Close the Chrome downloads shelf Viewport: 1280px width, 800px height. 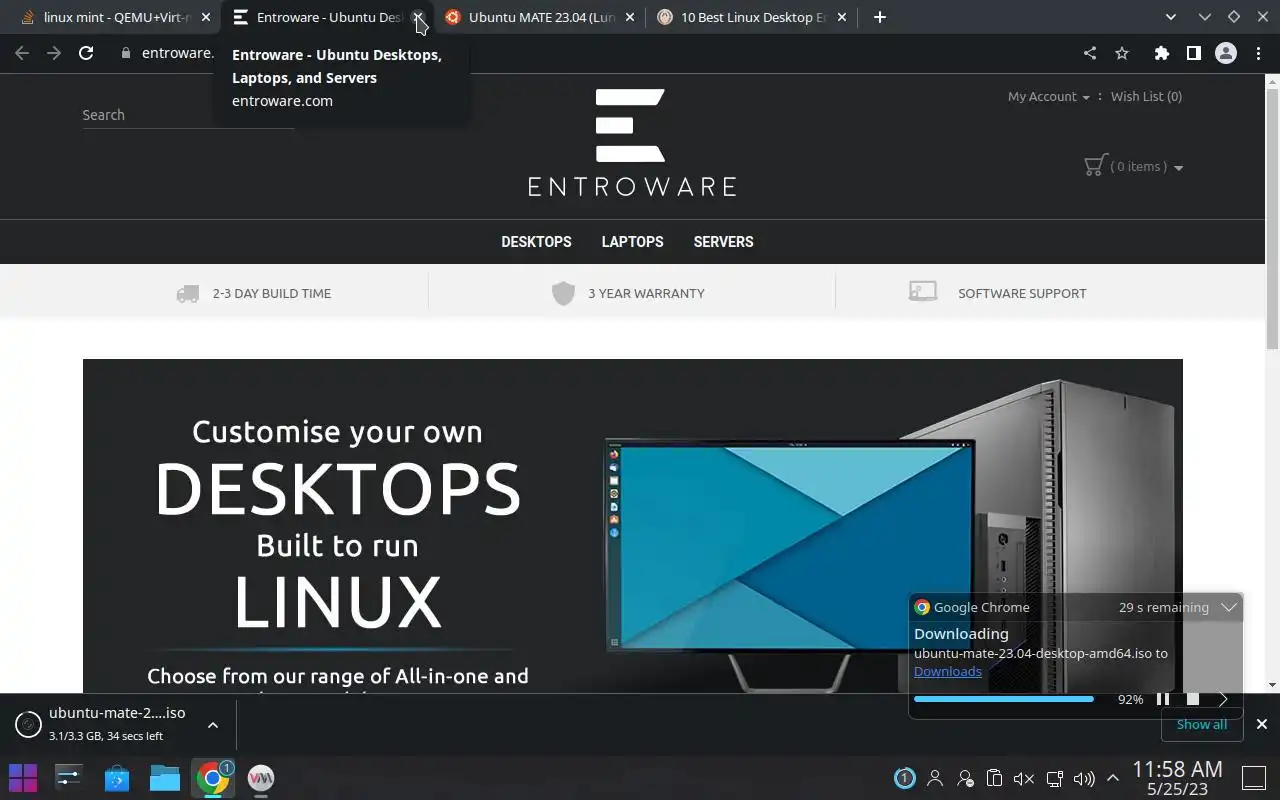[x=1261, y=724]
